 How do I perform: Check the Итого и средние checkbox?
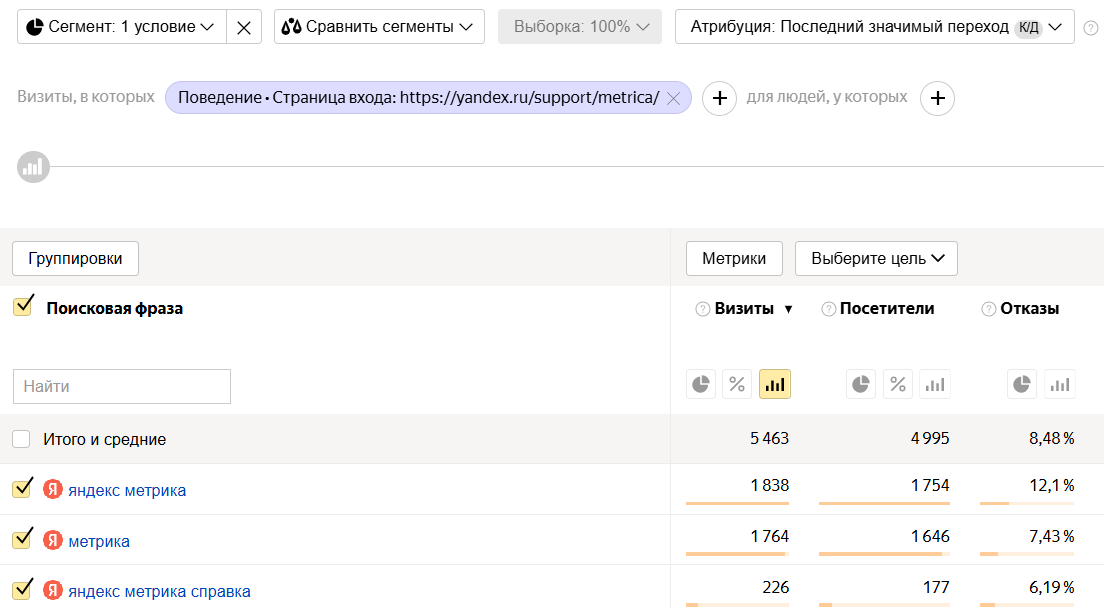pyautogui.click(x=21, y=439)
